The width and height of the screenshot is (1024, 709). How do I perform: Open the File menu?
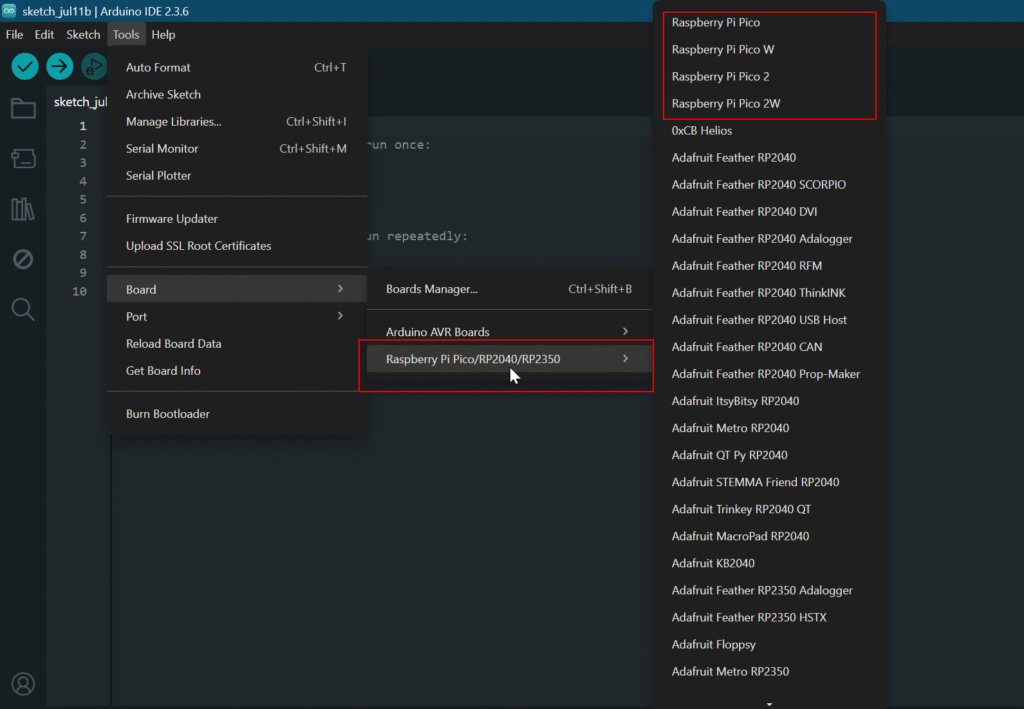pos(14,35)
